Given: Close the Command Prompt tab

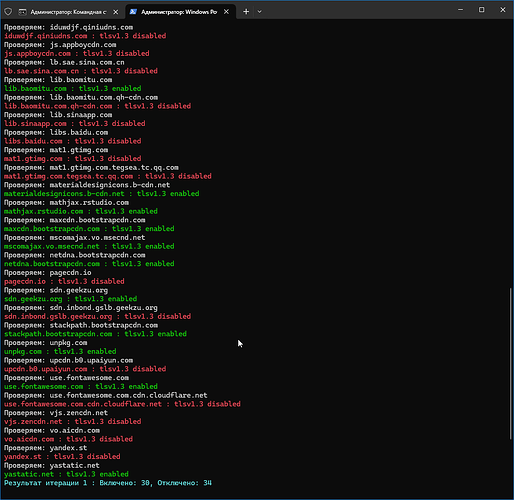Looking at the screenshot, I should [116, 12].
